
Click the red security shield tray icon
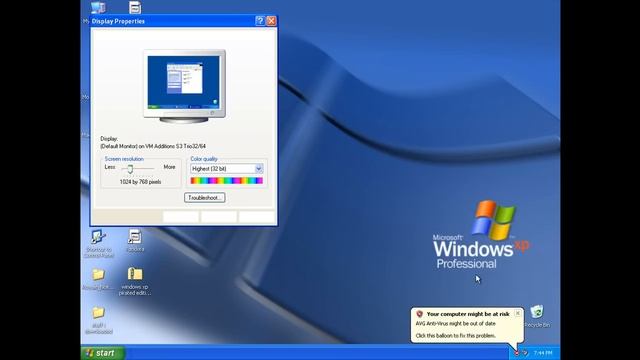click(x=517, y=353)
